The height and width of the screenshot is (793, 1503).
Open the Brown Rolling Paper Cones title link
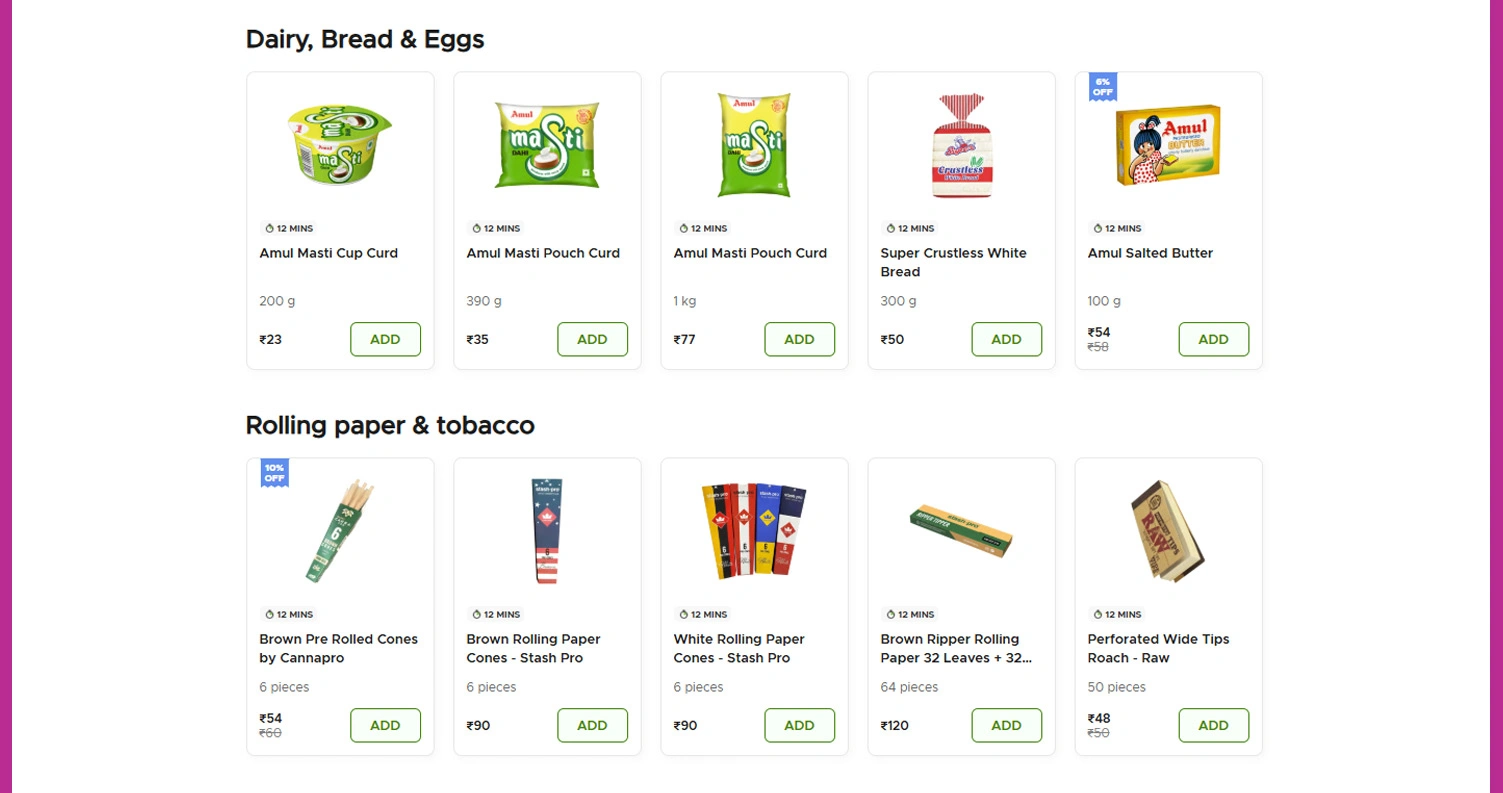click(x=533, y=648)
